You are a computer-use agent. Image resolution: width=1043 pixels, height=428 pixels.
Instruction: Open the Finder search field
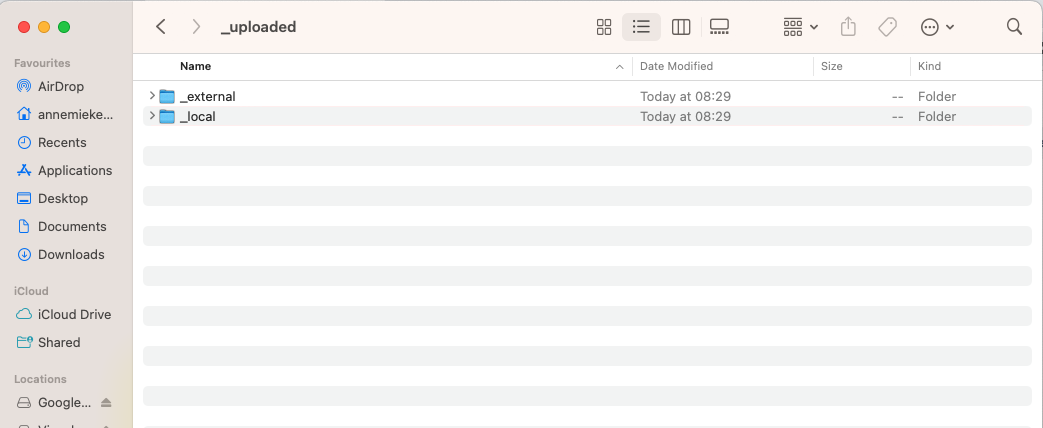coord(1014,27)
